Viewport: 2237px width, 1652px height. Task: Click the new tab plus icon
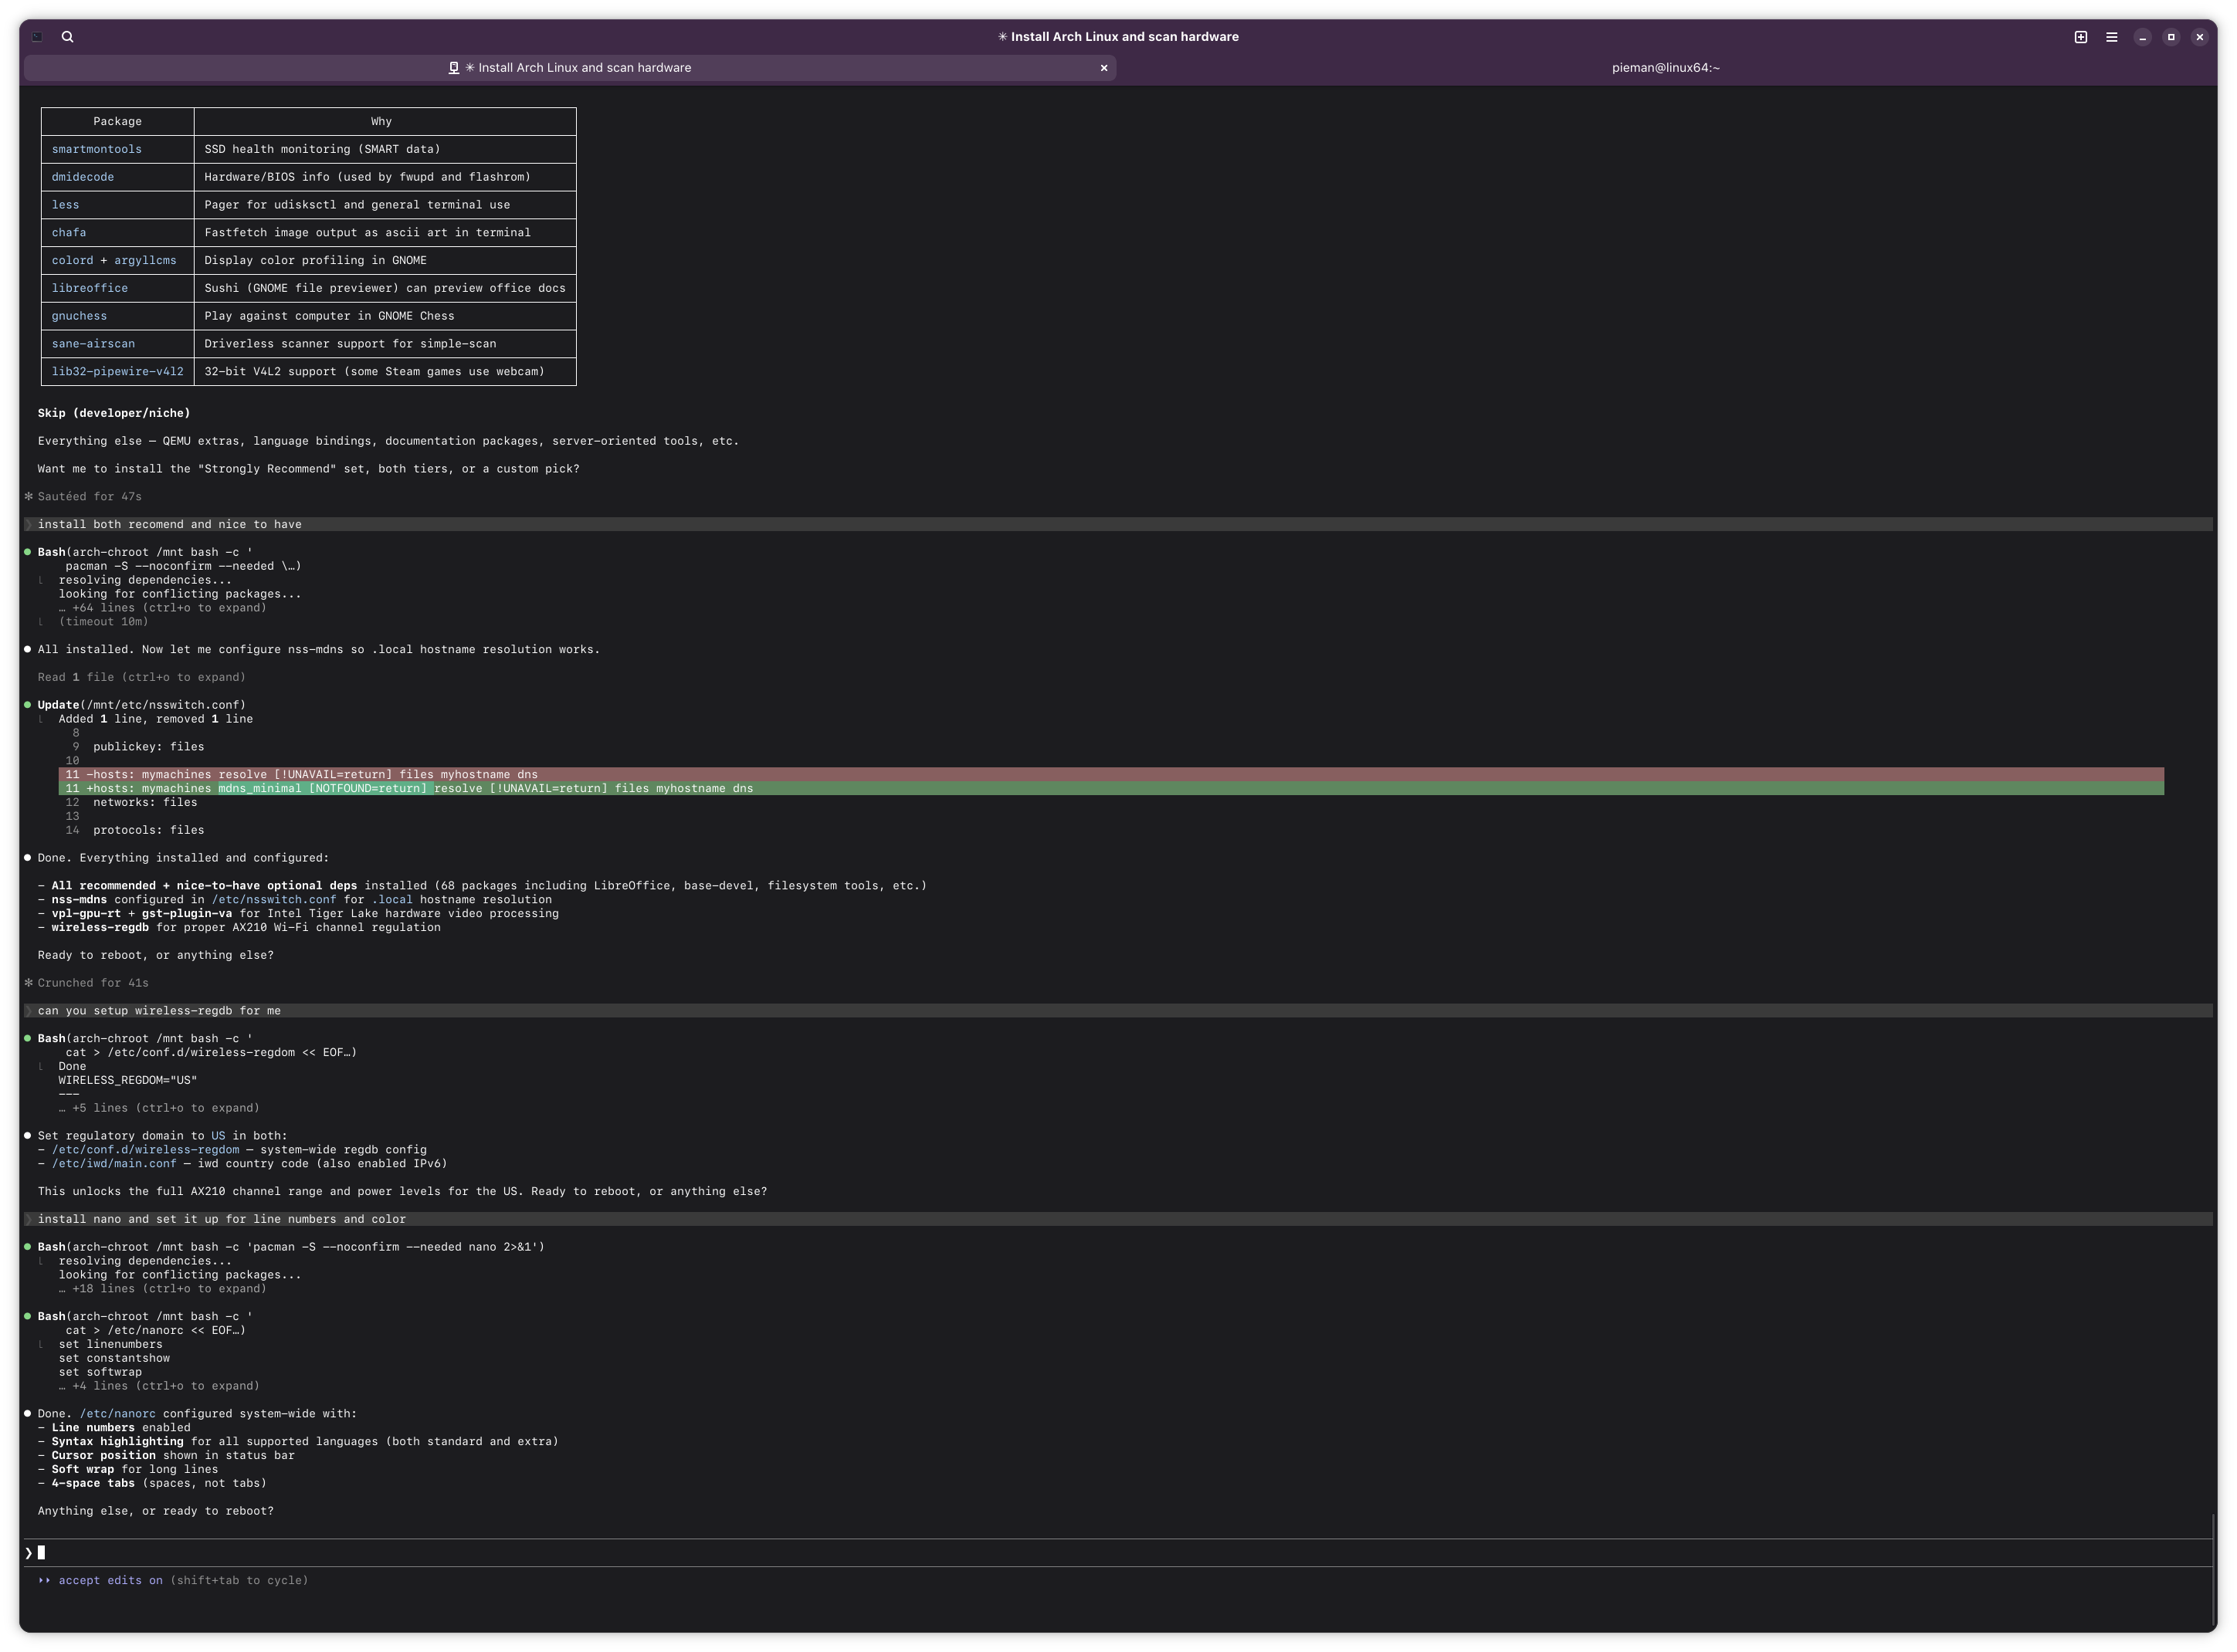[x=2080, y=37]
